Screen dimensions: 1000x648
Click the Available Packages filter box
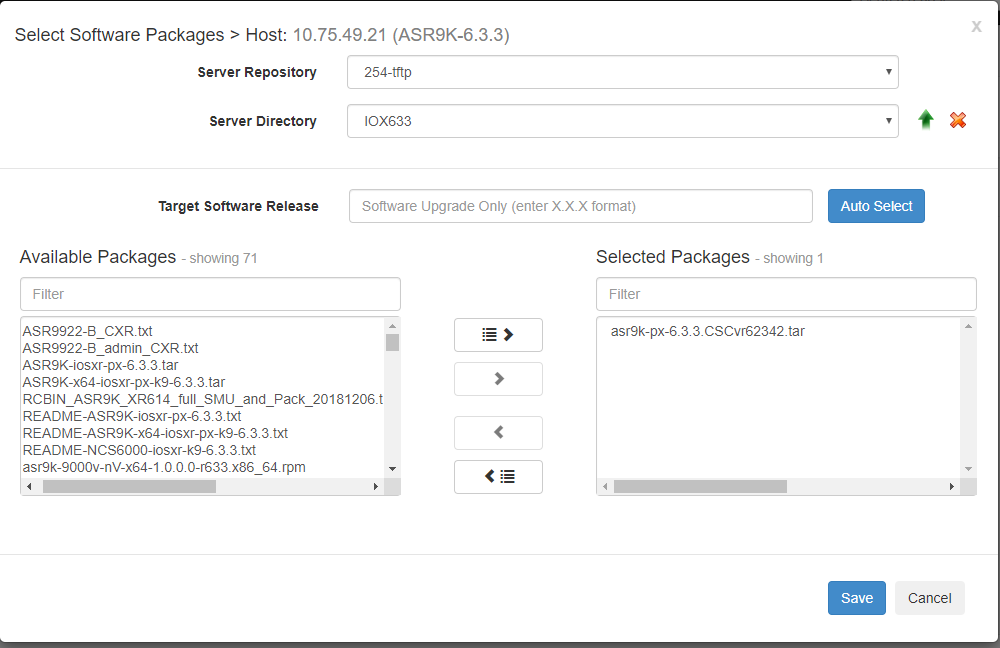click(x=210, y=294)
